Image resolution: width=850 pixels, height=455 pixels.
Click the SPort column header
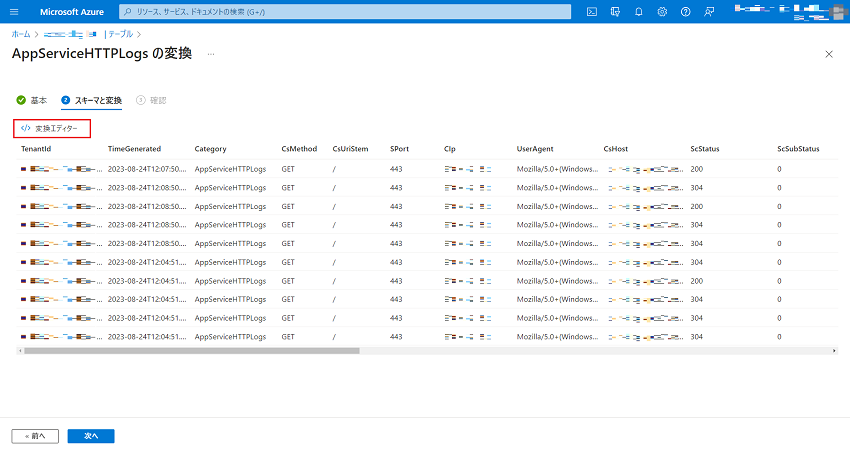(x=400, y=149)
